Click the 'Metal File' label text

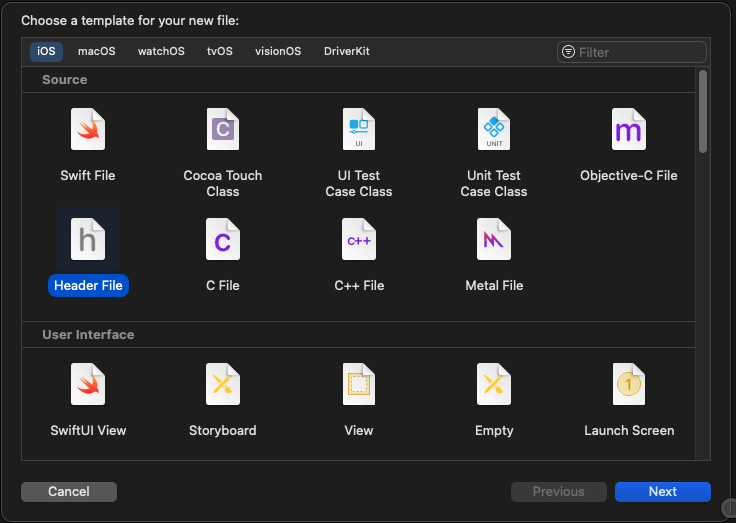coord(494,285)
